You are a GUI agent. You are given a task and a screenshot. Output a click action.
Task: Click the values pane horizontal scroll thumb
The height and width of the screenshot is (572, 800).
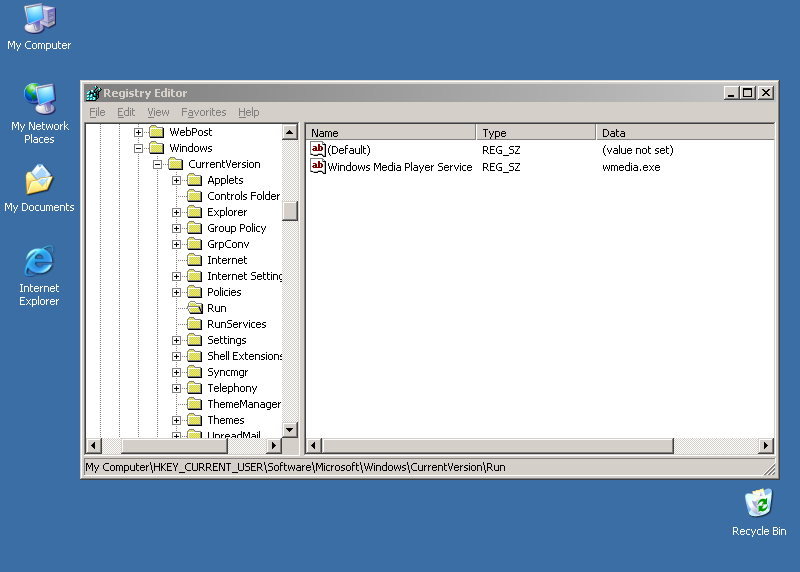[x=498, y=445]
